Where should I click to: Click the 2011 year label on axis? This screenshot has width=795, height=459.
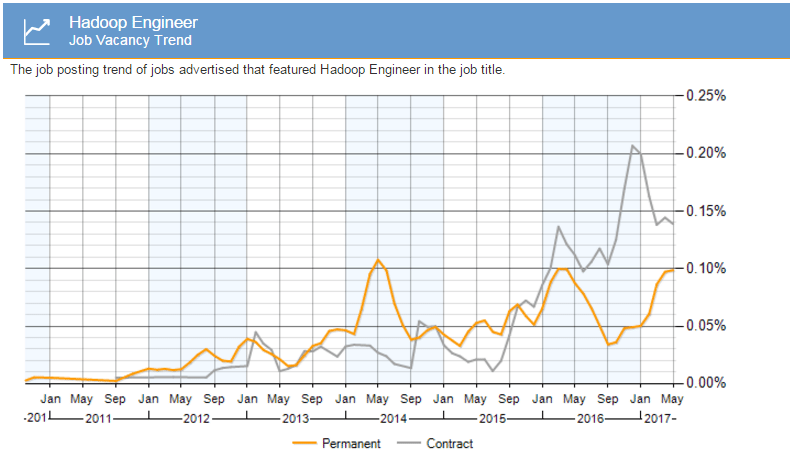coord(98,419)
